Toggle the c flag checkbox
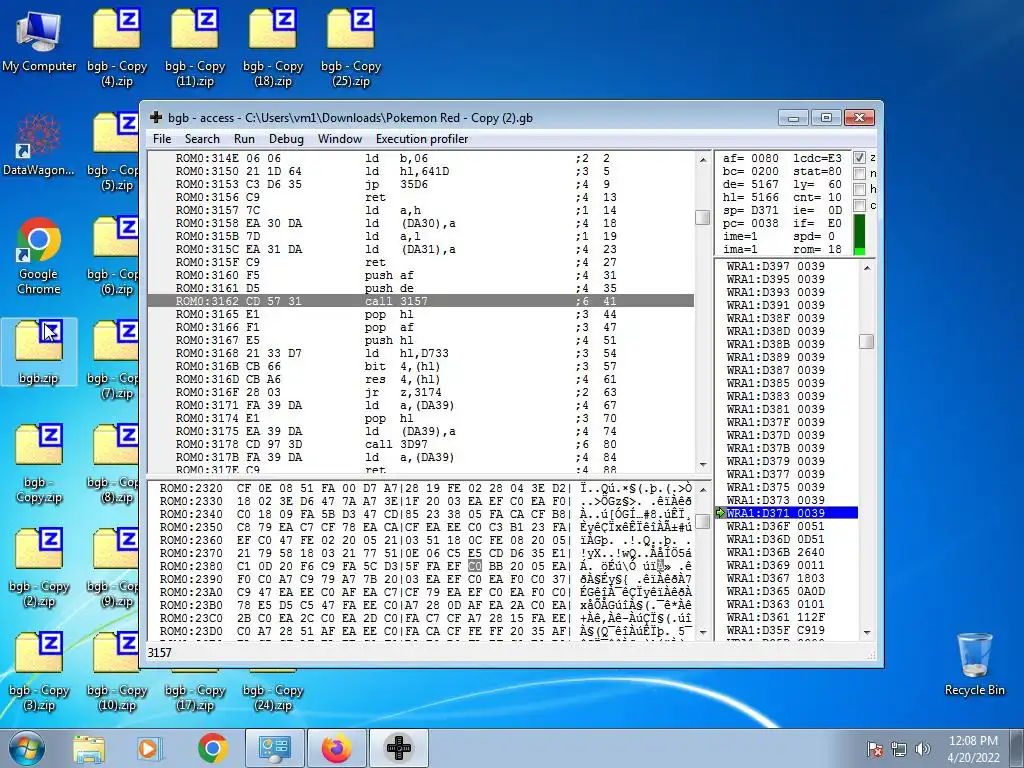The height and width of the screenshot is (768, 1024). pyautogui.click(x=859, y=205)
